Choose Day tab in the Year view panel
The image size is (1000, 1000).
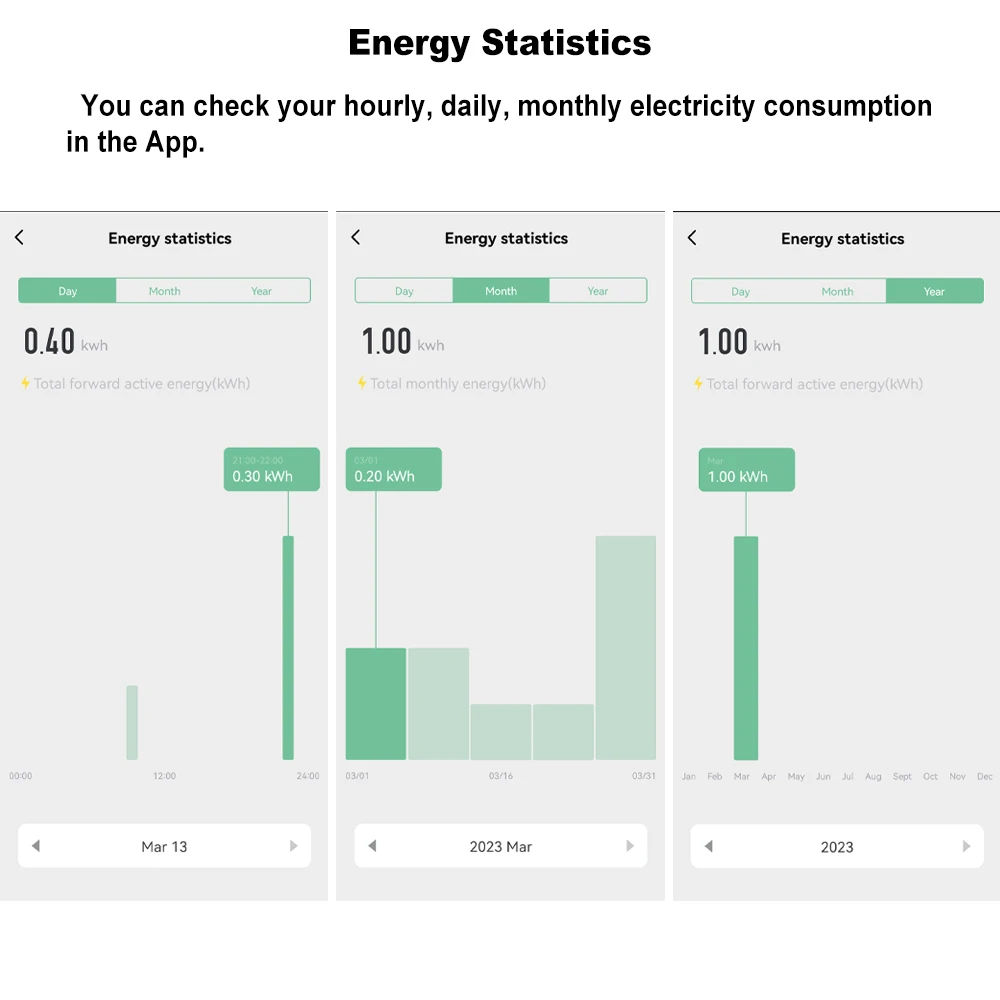[x=740, y=291]
